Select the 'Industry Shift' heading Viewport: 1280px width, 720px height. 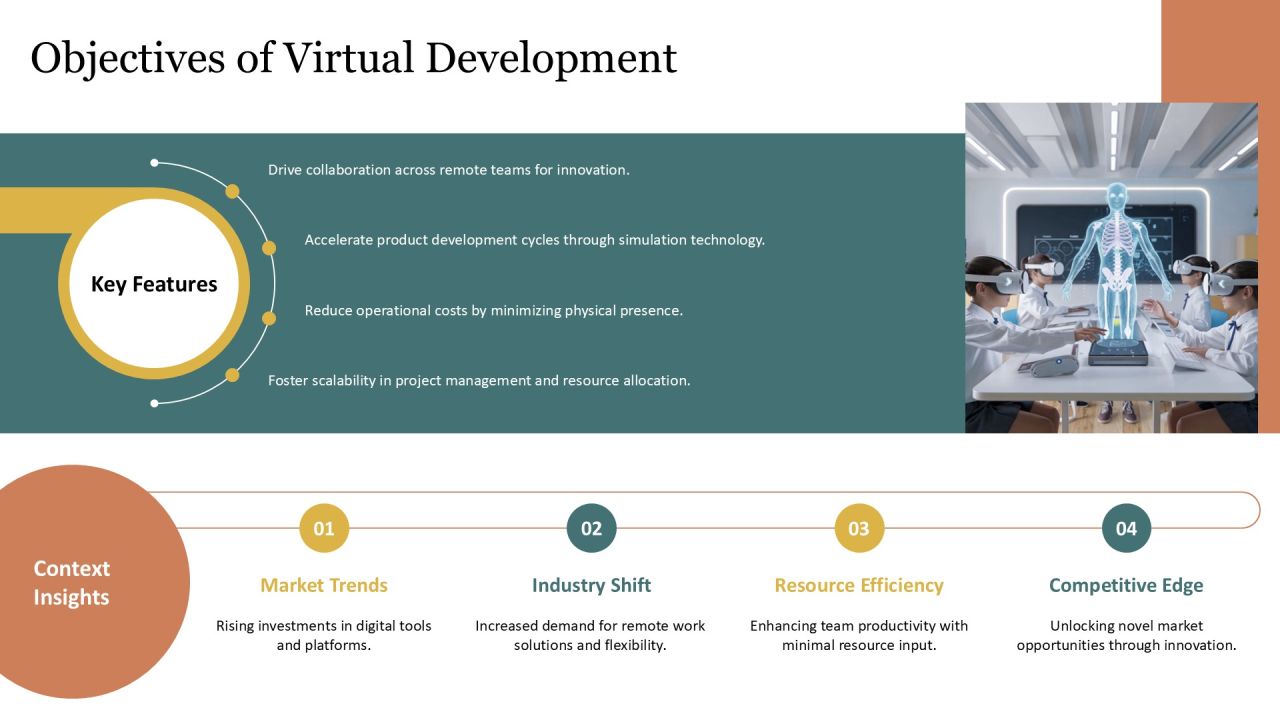click(x=591, y=585)
